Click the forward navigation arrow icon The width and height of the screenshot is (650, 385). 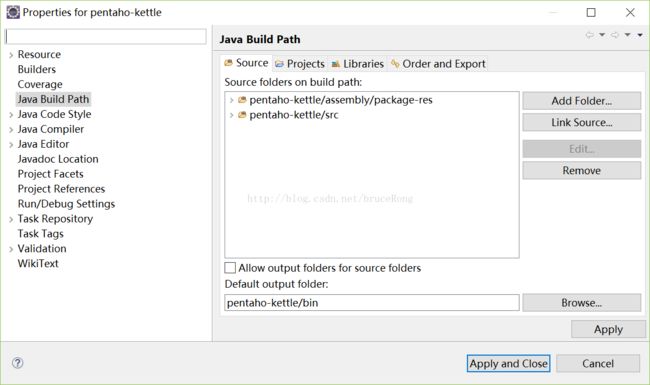[615, 35]
